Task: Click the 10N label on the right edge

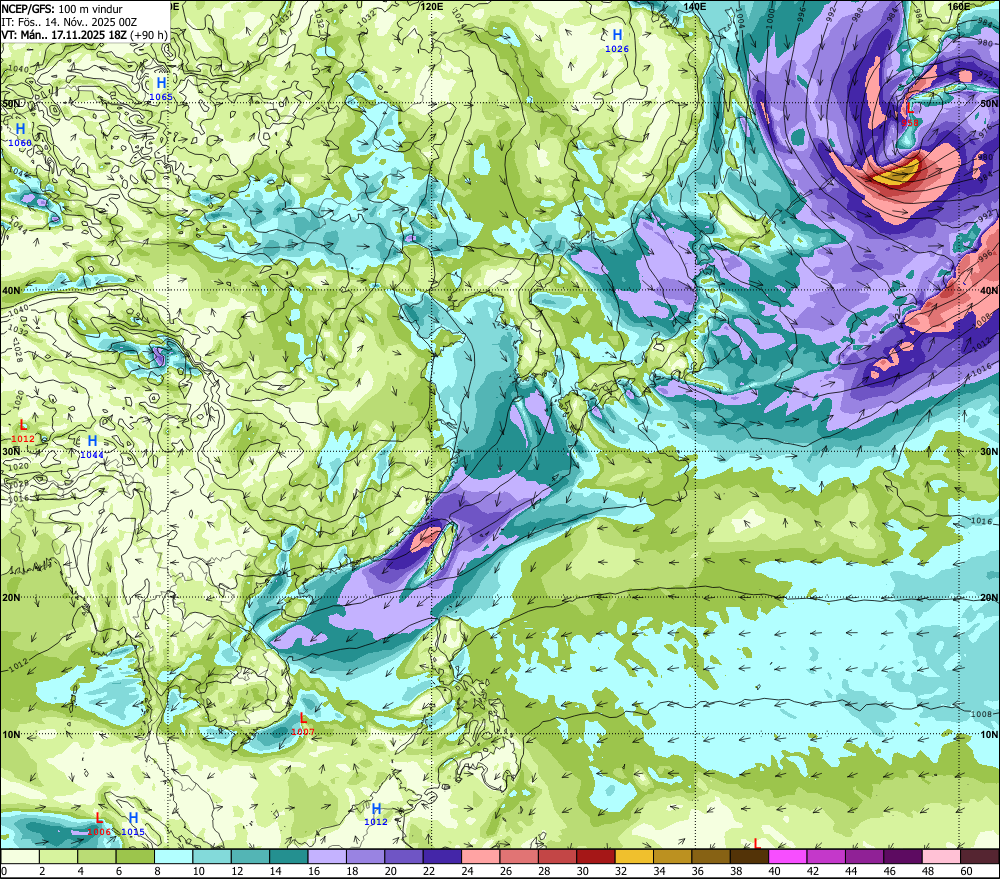Action: 989,734
